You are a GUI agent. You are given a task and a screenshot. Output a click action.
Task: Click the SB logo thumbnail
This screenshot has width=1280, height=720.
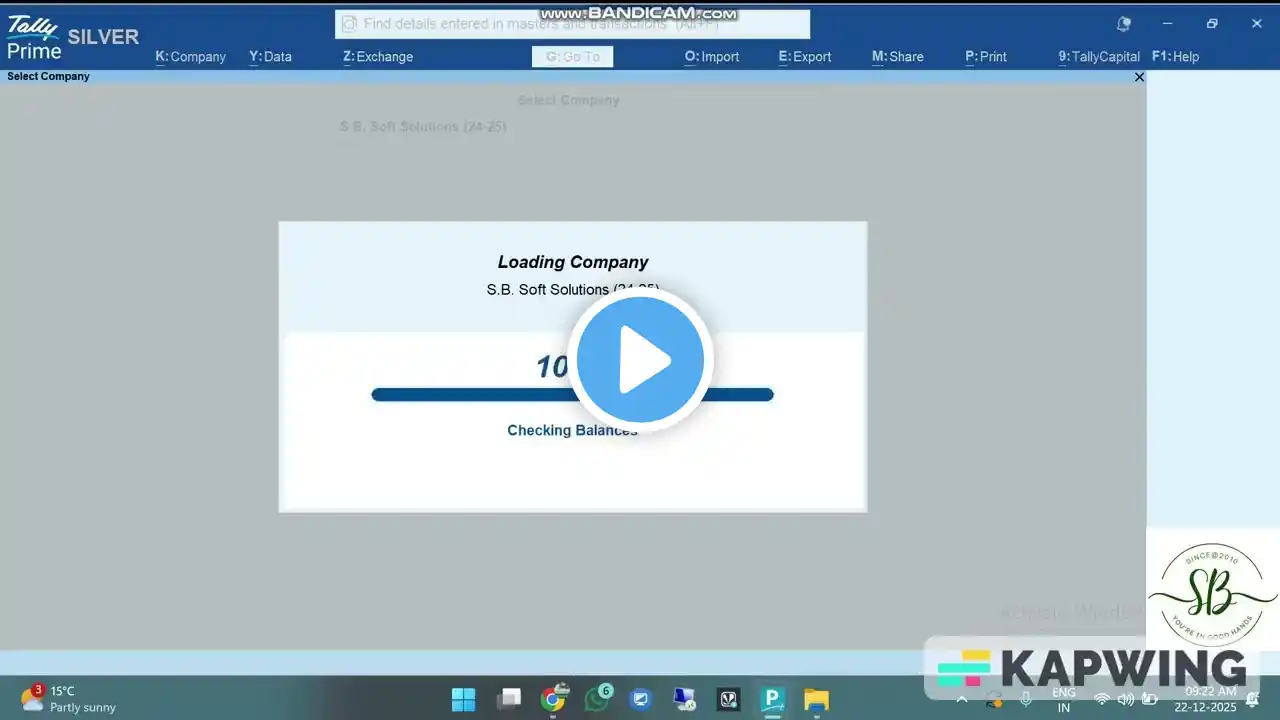tap(1212, 594)
